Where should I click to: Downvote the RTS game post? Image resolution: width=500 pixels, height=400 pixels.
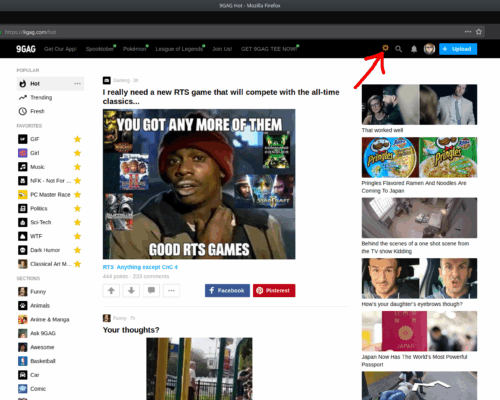131,291
